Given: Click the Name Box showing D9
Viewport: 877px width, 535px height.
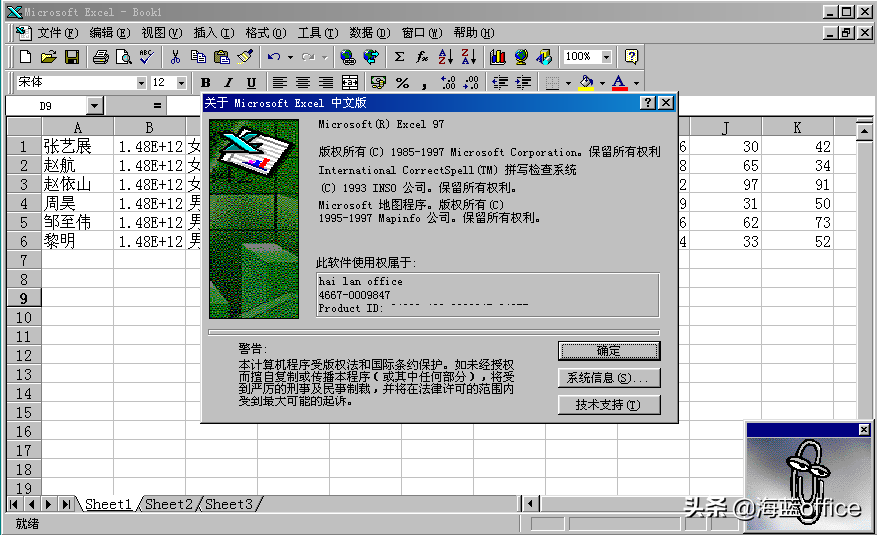Looking at the screenshot, I should pyautogui.click(x=47, y=106).
